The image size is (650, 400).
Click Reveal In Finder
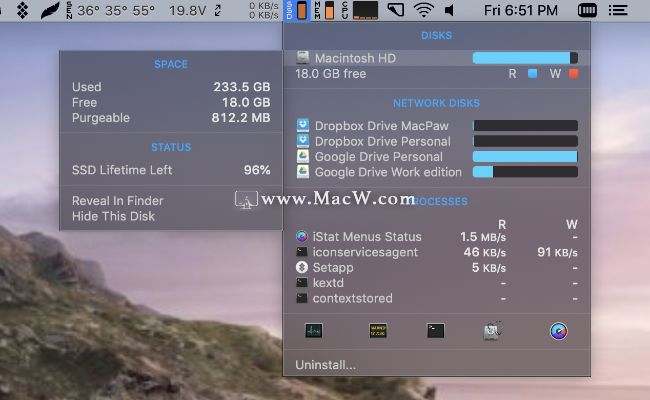click(118, 201)
